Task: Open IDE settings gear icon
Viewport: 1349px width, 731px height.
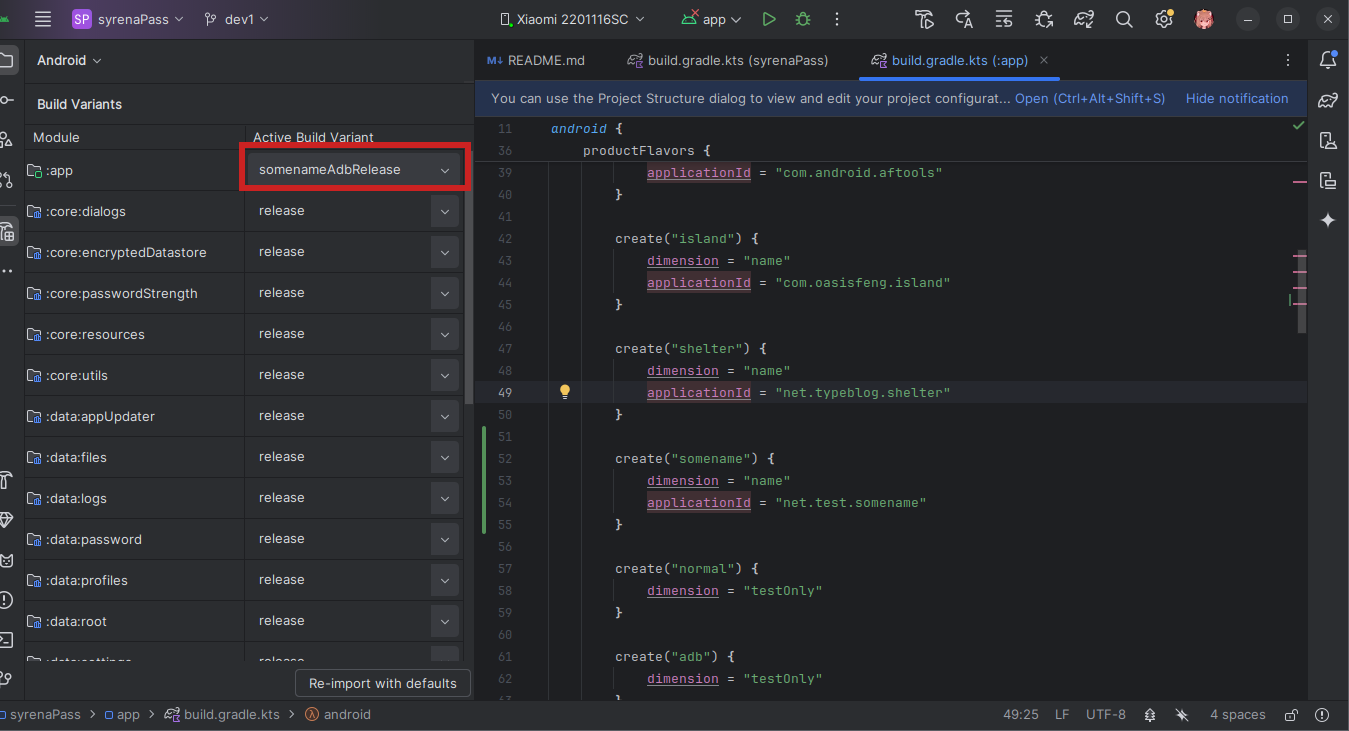Action: (x=1163, y=19)
